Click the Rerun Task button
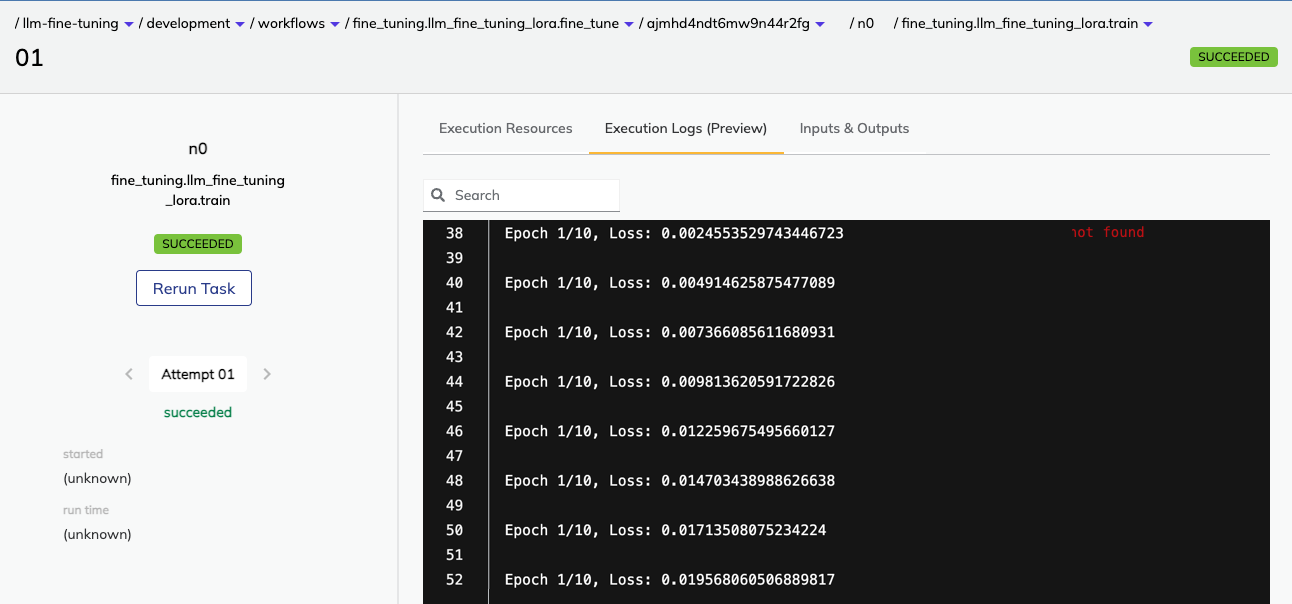 pyautogui.click(x=193, y=288)
